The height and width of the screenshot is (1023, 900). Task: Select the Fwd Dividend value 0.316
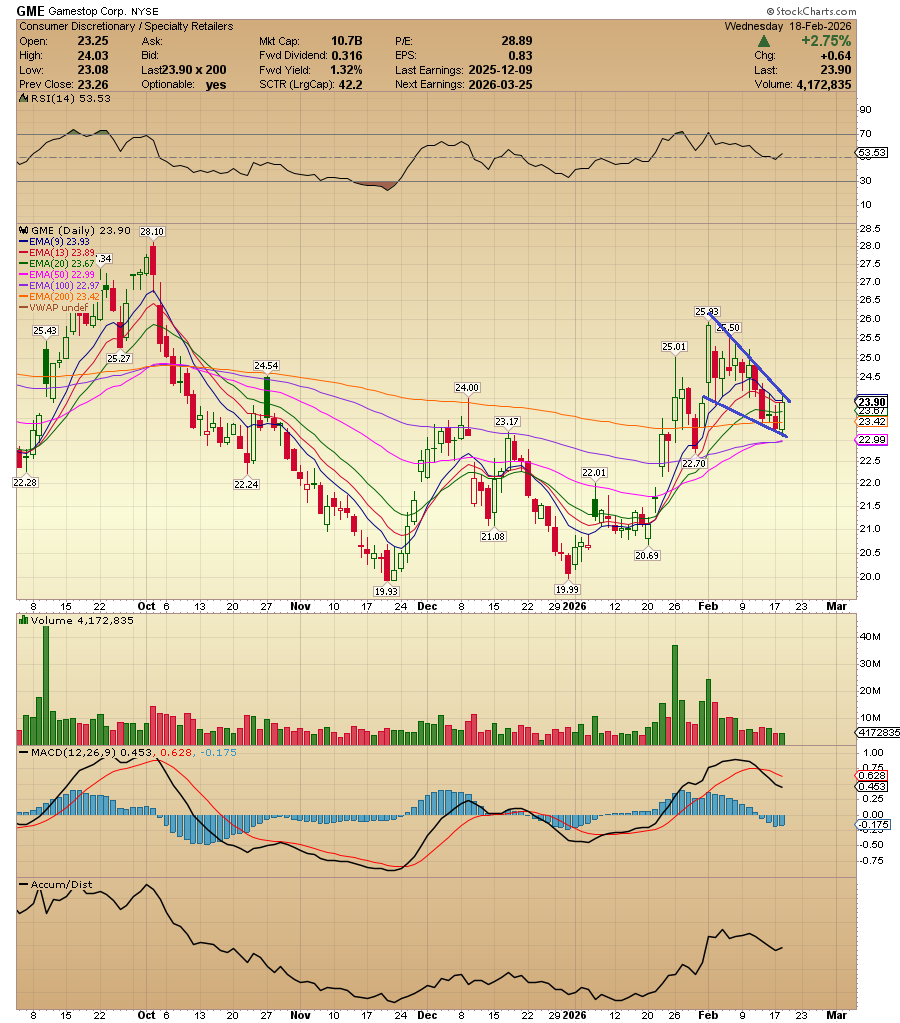click(347, 55)
